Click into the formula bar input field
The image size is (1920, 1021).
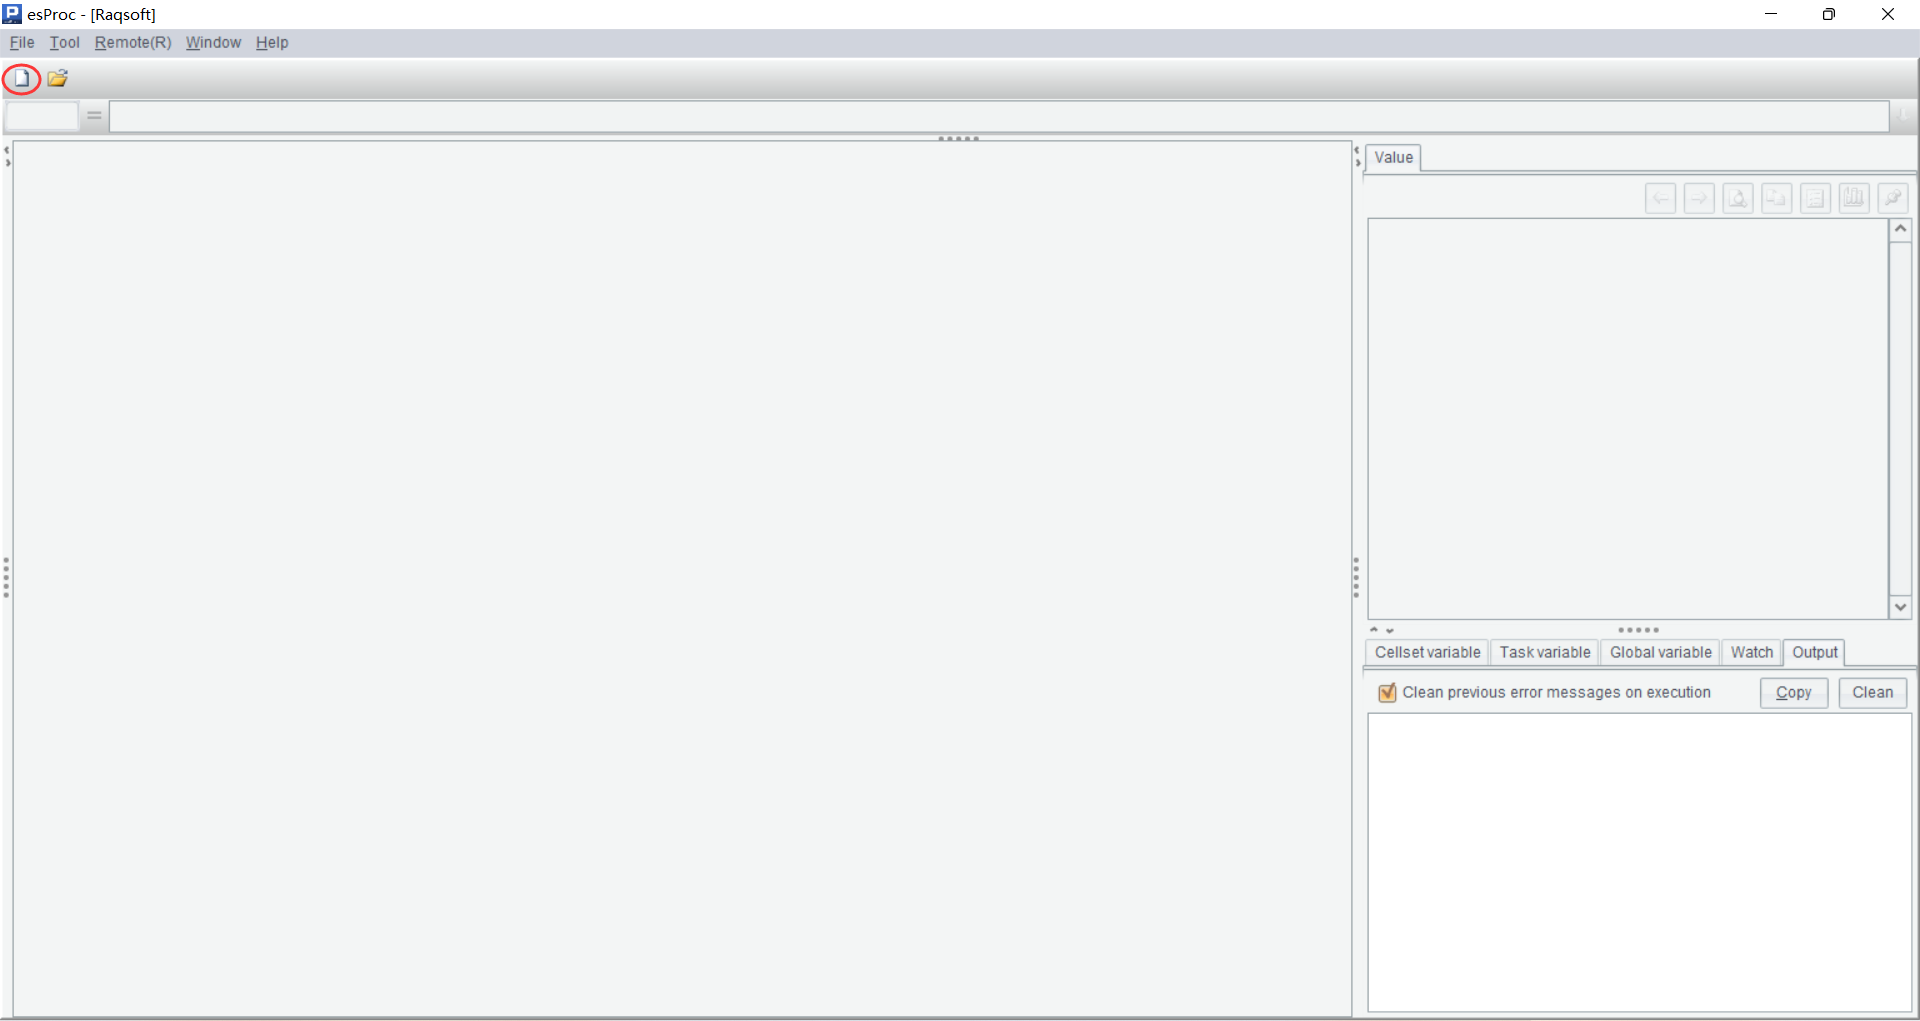click(x=999, y=116)
